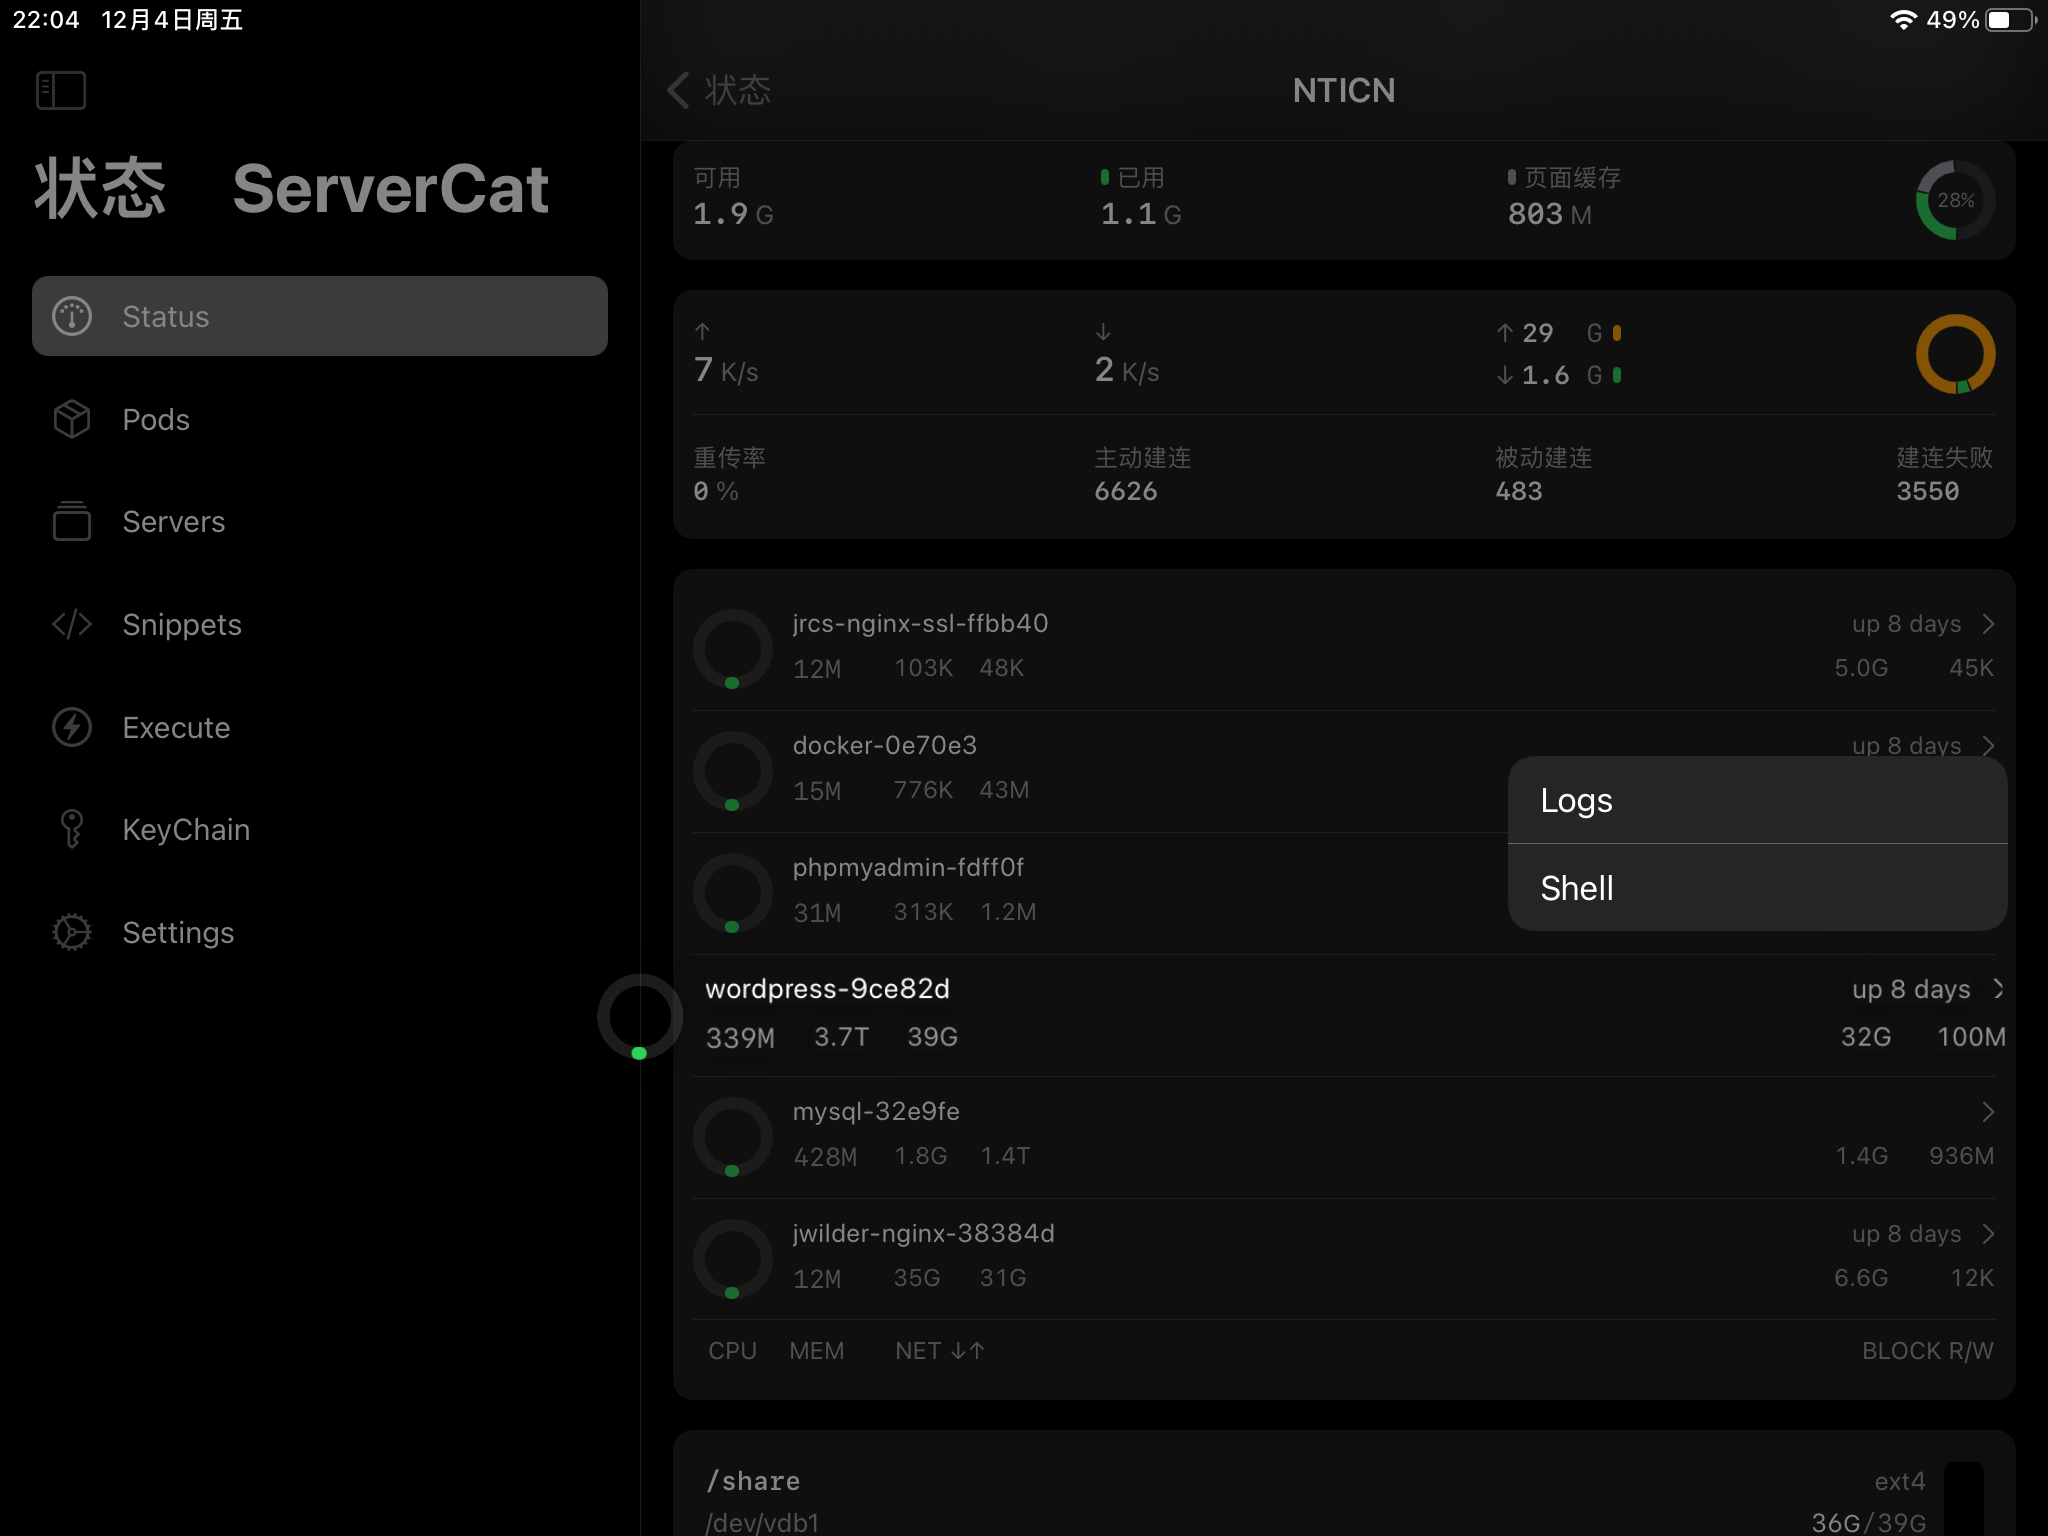Click the Status gauge icon
The height and width of the screenshot is (1536, 2048).
pyautogui.click(x=72, y=316)
